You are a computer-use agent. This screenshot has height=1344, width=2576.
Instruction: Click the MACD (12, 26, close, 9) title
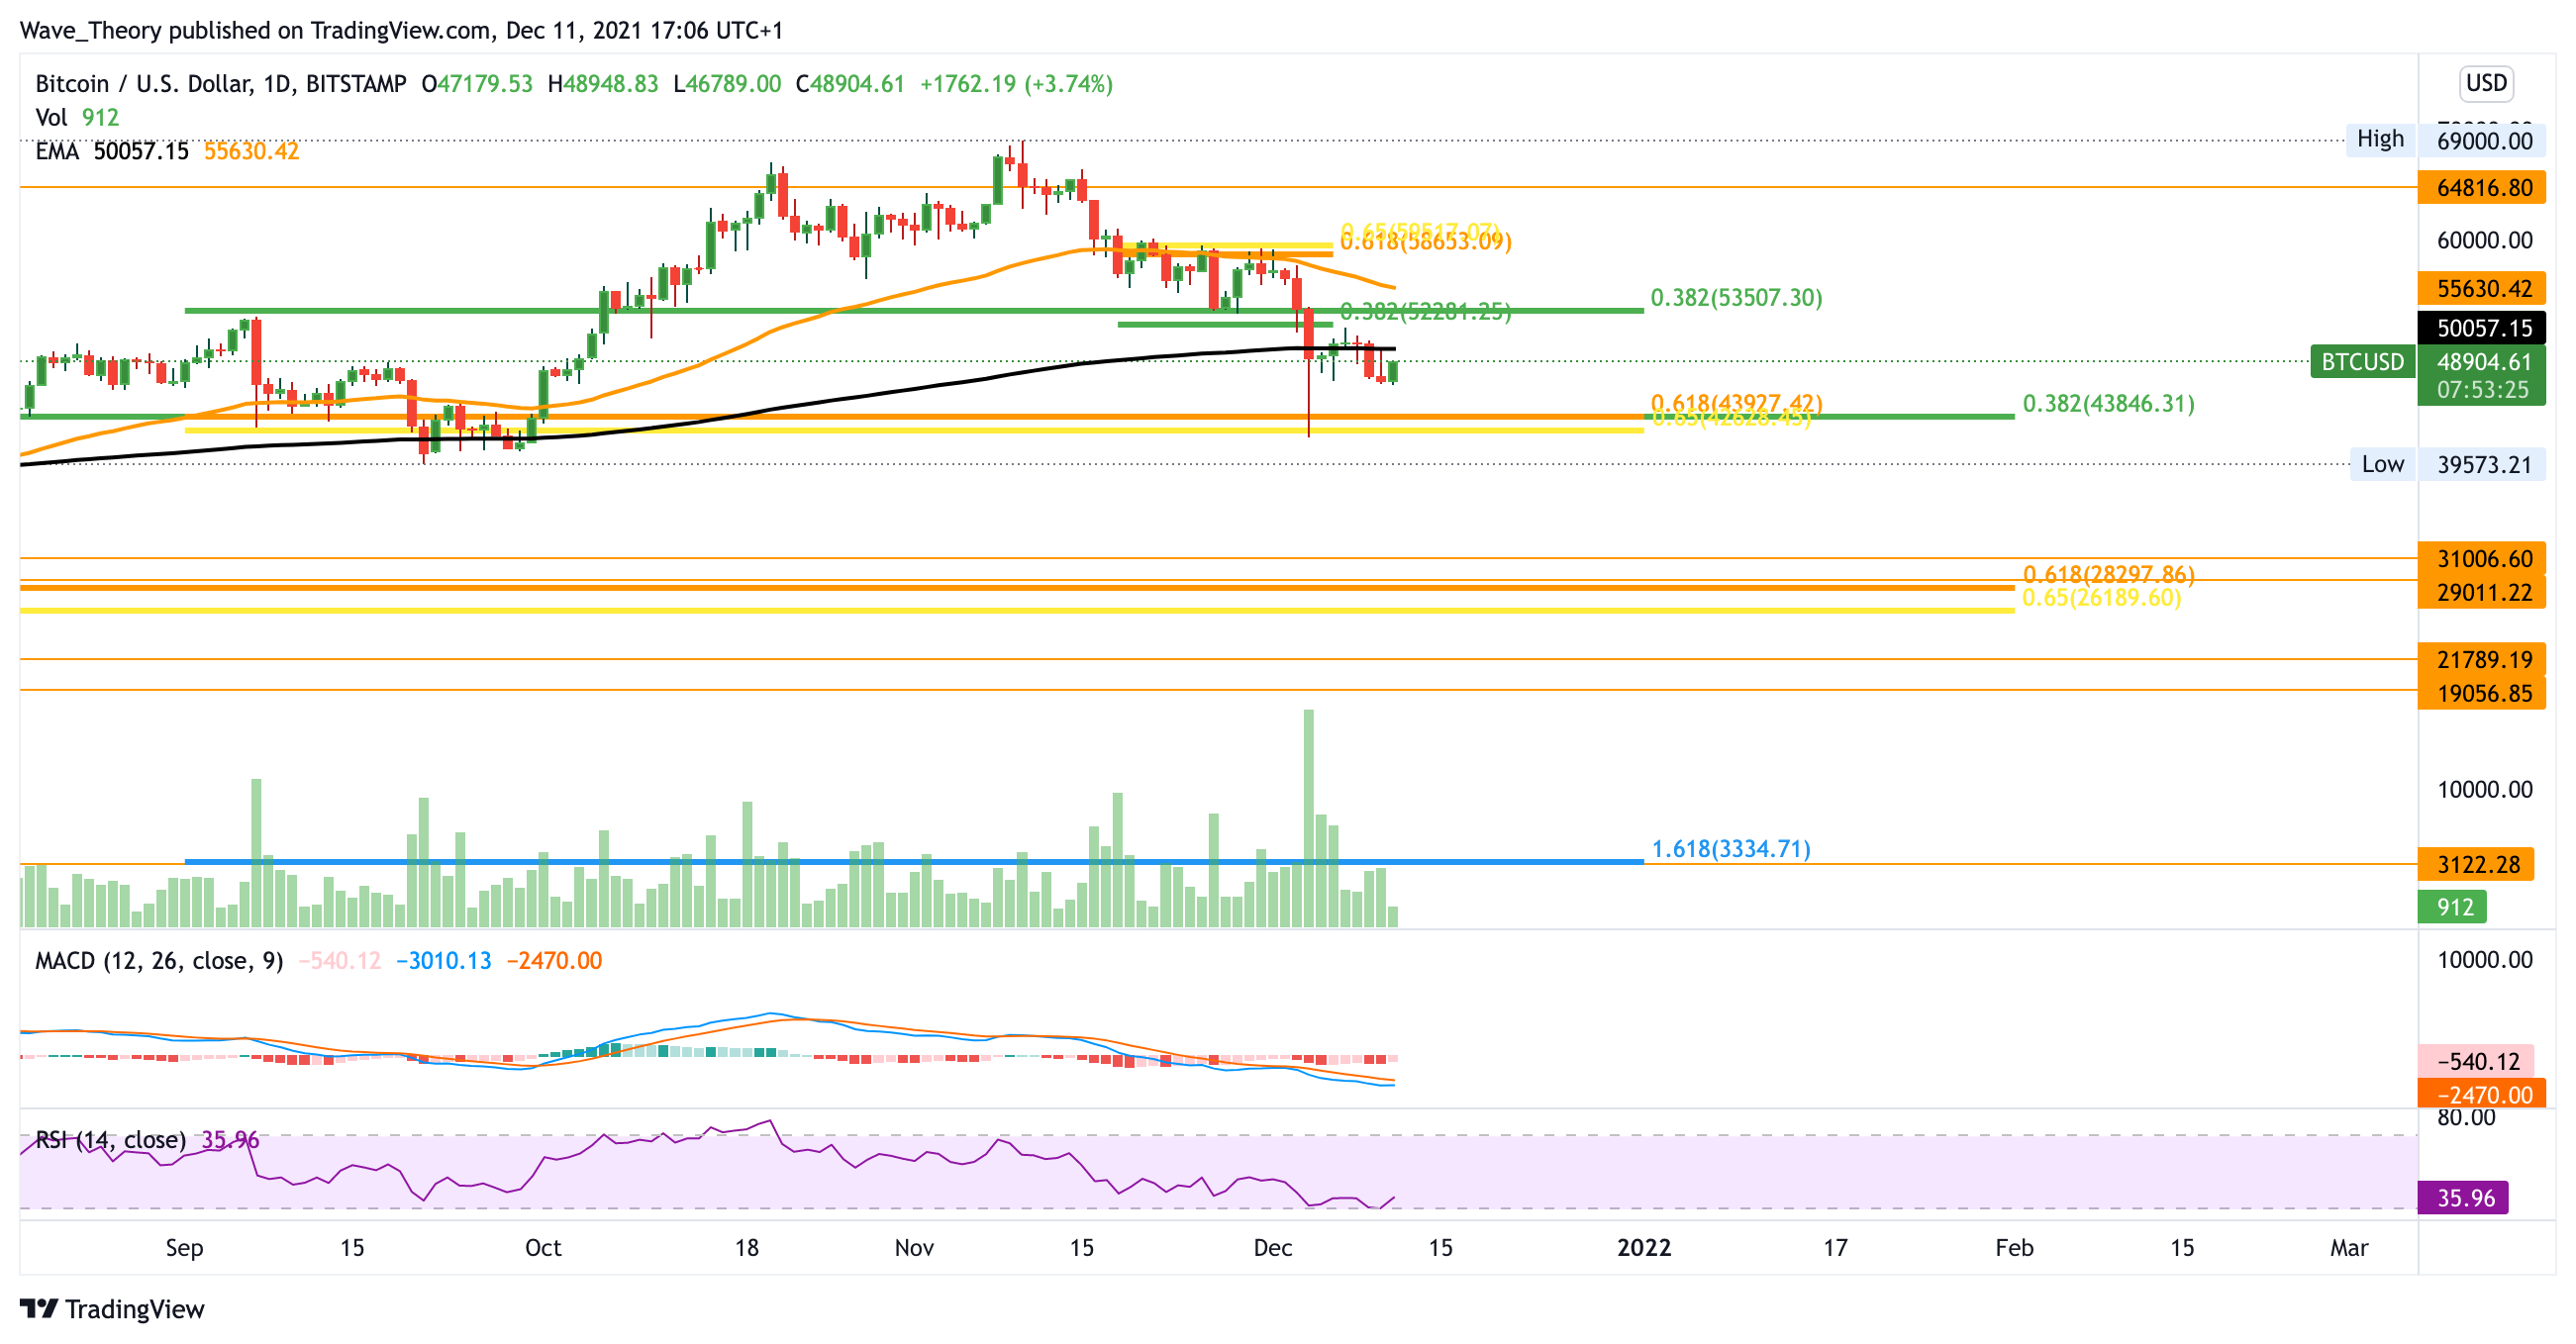pyautogui.click(x=159, y=961)
